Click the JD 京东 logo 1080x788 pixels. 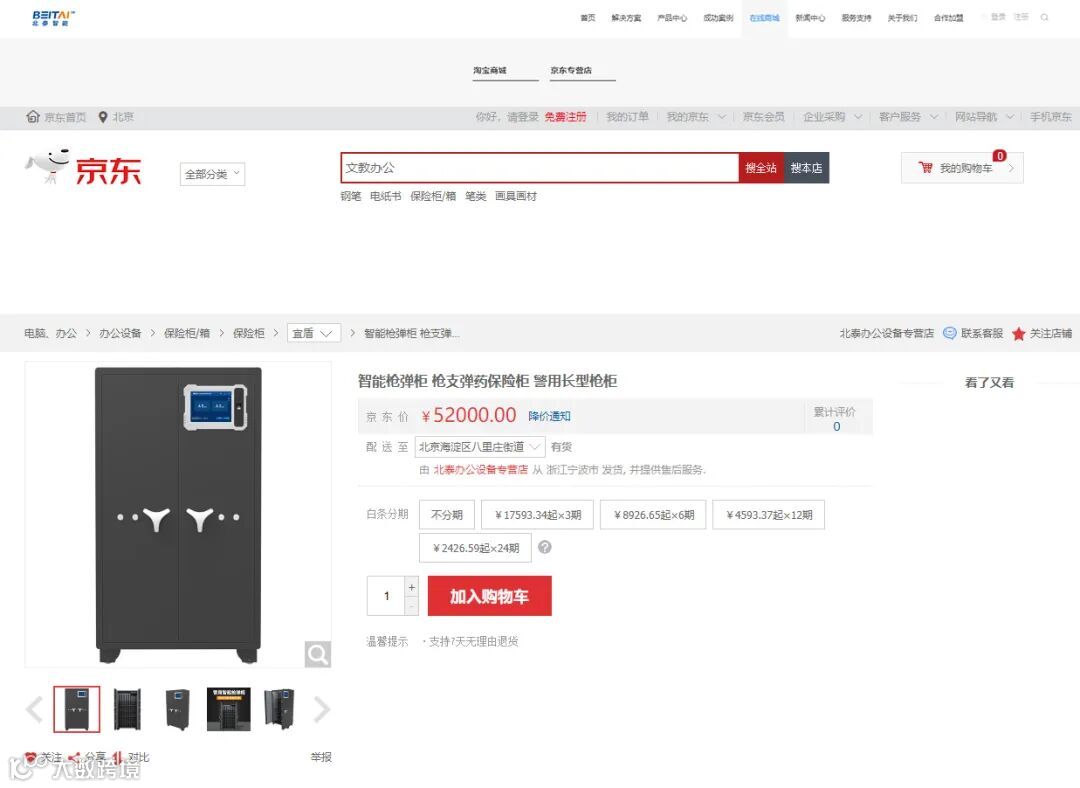pos(83,167)
